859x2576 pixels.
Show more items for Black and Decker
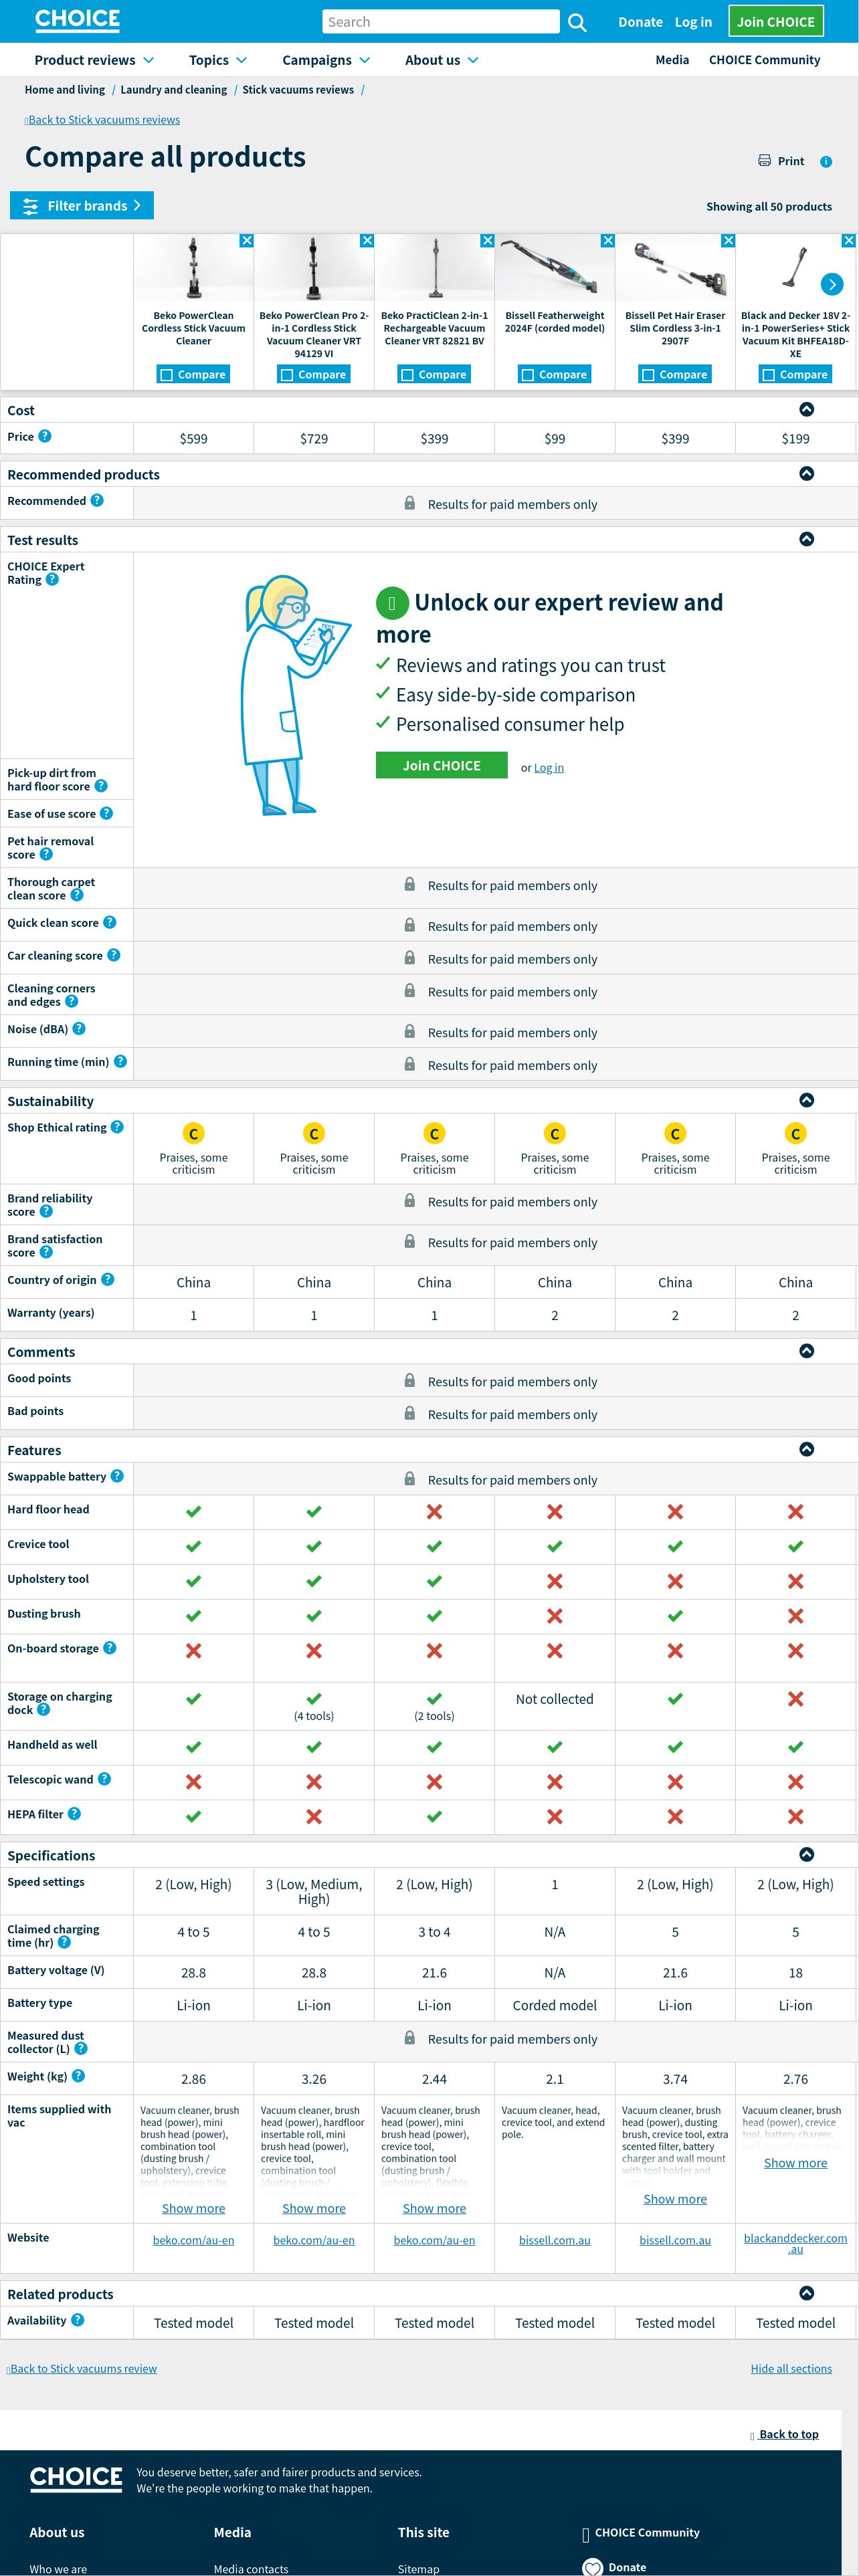point(795,2163)
